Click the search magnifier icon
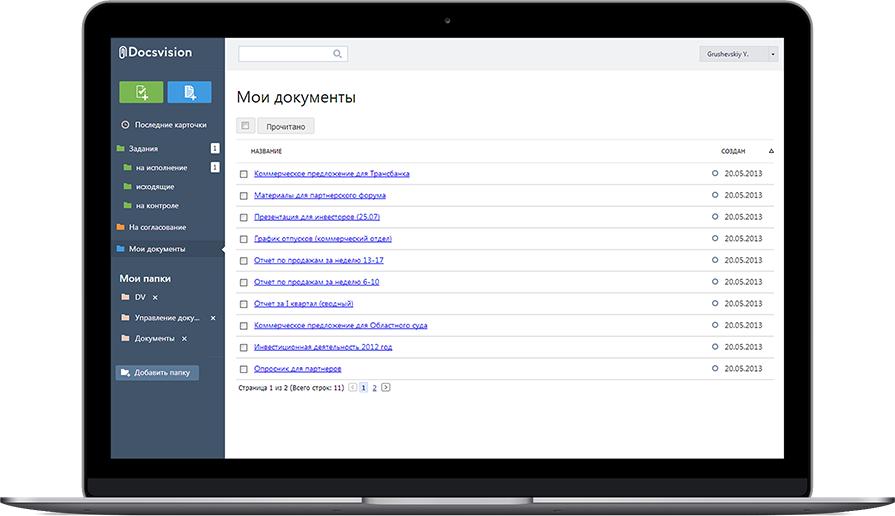 pyautogui.click(x=337, y=54)
